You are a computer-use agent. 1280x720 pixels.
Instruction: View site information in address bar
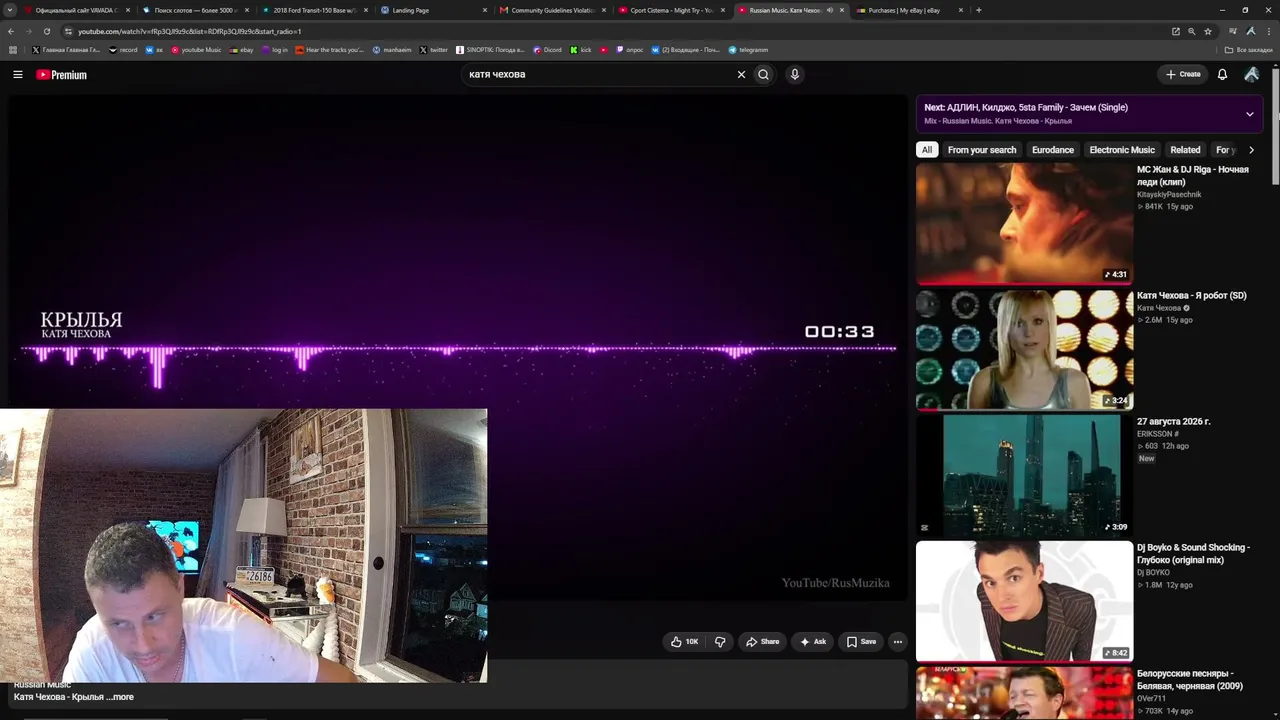tap(68, 31)
